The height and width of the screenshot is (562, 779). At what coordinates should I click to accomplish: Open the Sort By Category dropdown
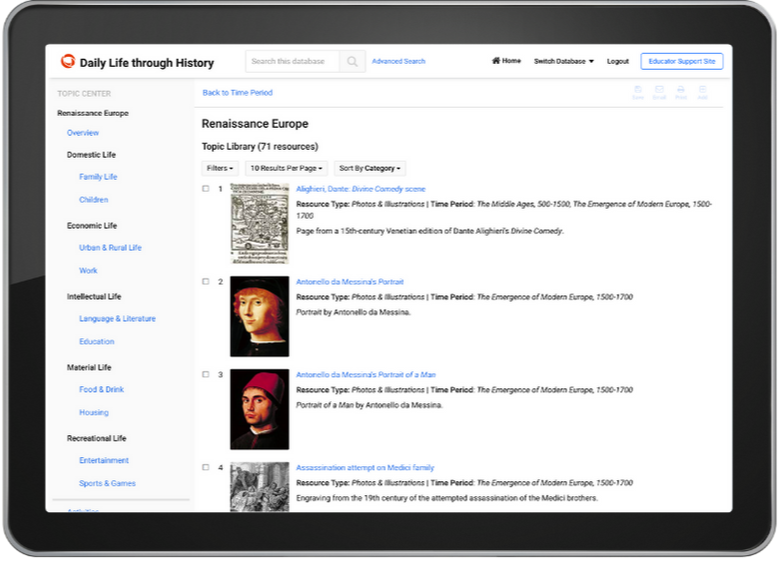click(370, 168)
